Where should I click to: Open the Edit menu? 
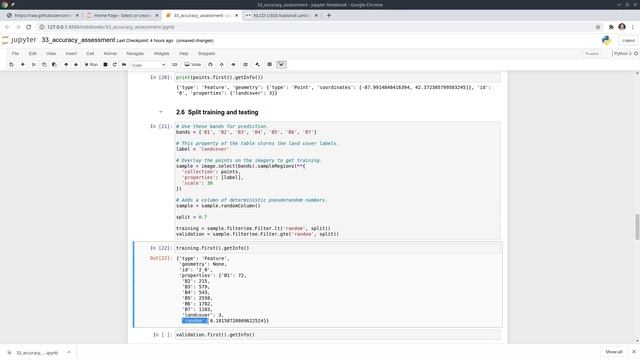[33, 53]
